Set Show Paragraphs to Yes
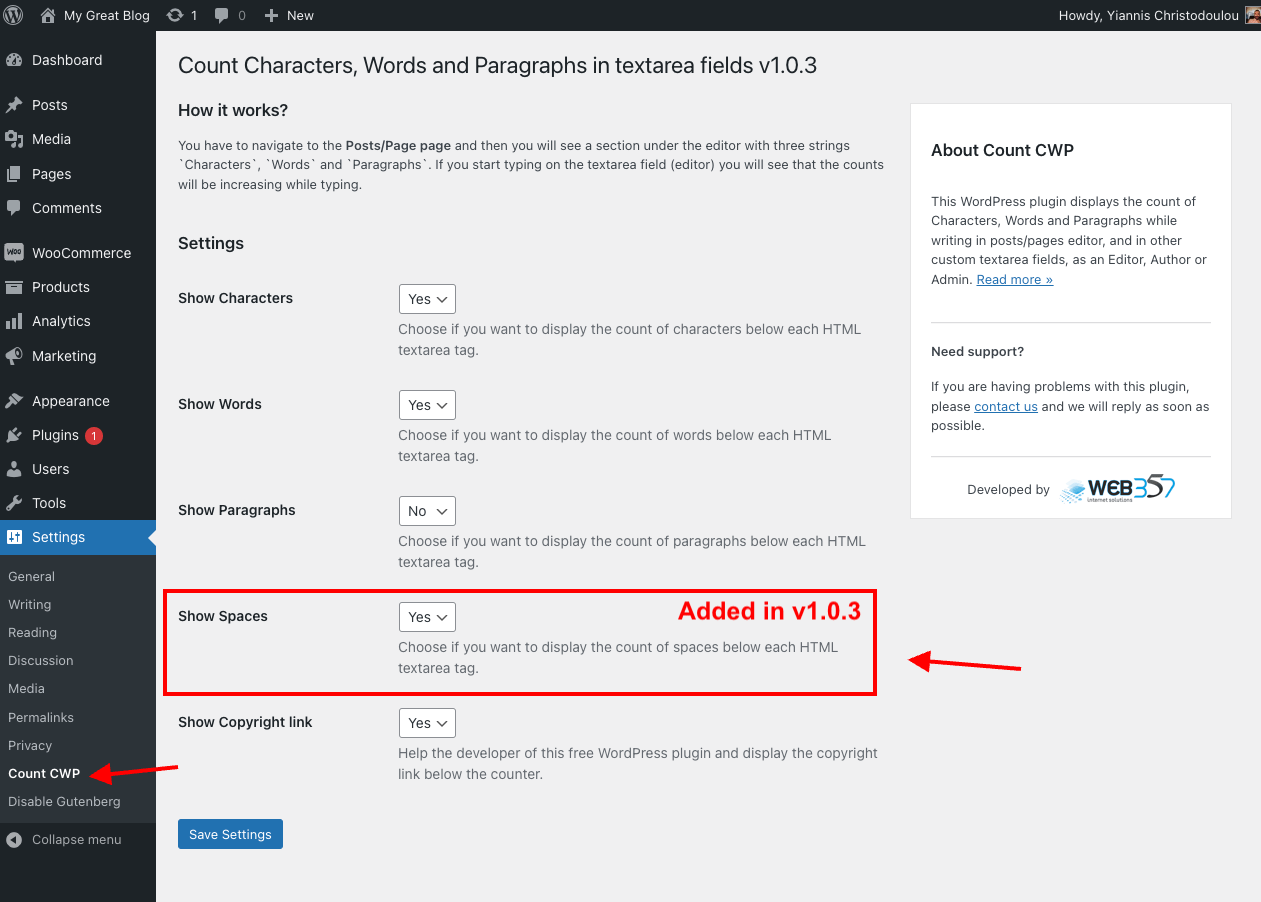This screenshot has width=1261, height=902. [x=427, y=510]
